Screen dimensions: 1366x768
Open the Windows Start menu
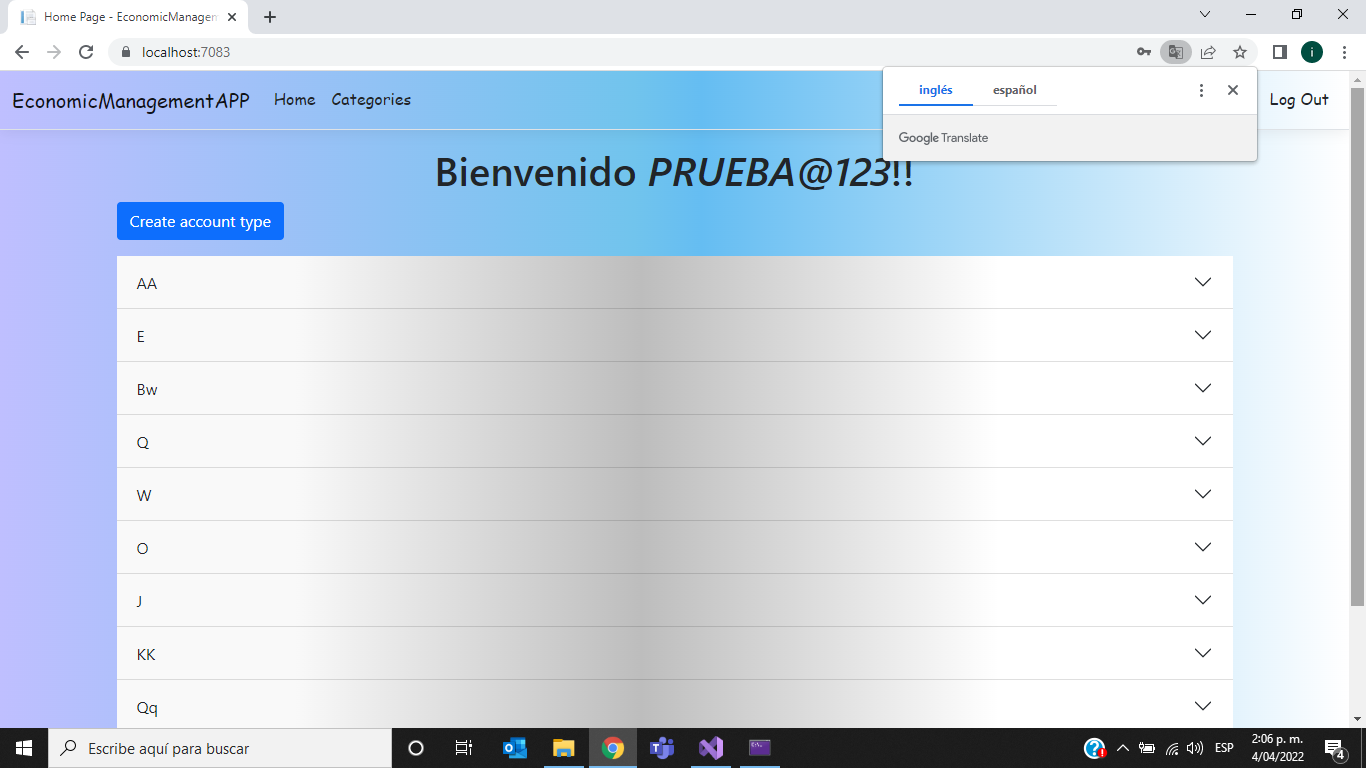coord(24,748)
